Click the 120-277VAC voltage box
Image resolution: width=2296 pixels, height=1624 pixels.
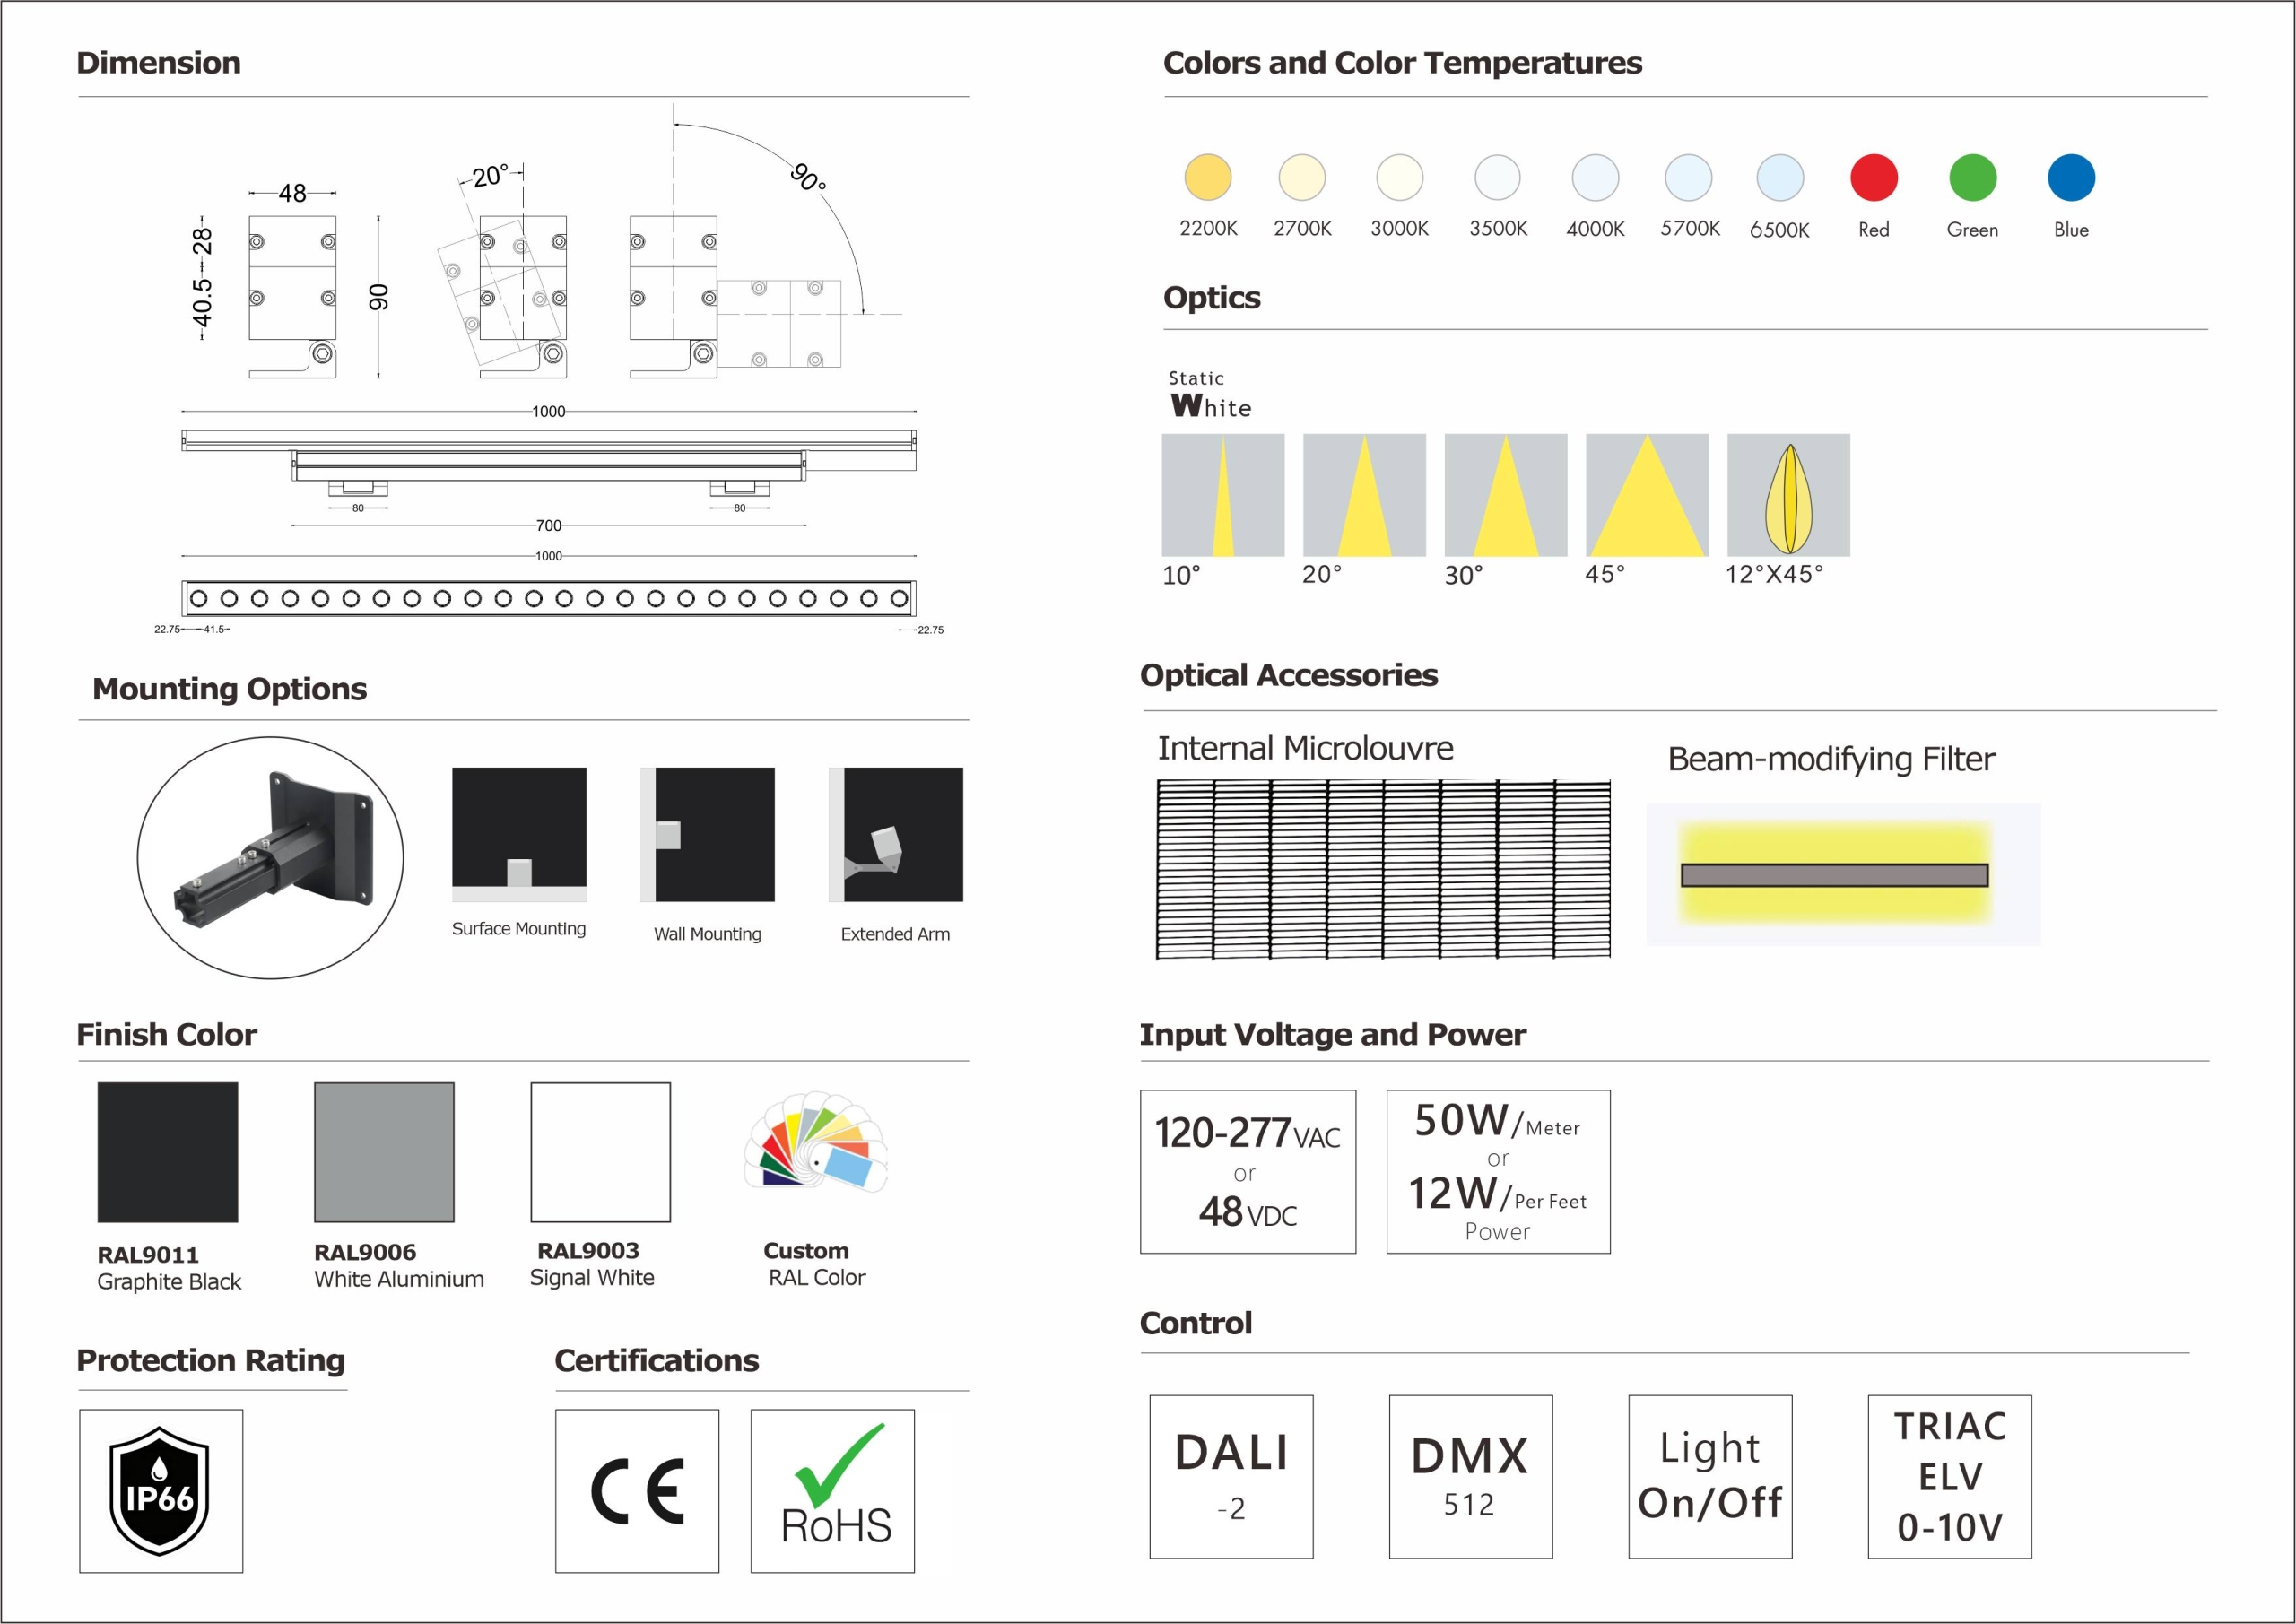tap(1247, 1171)
